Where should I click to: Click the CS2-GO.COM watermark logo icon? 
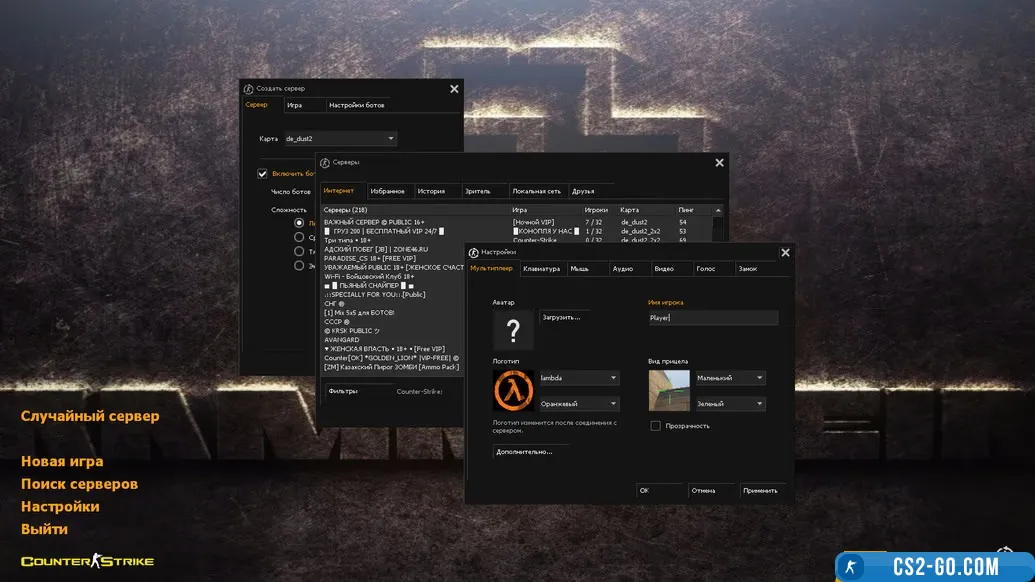pyautogui.click(x=851, y=566)
